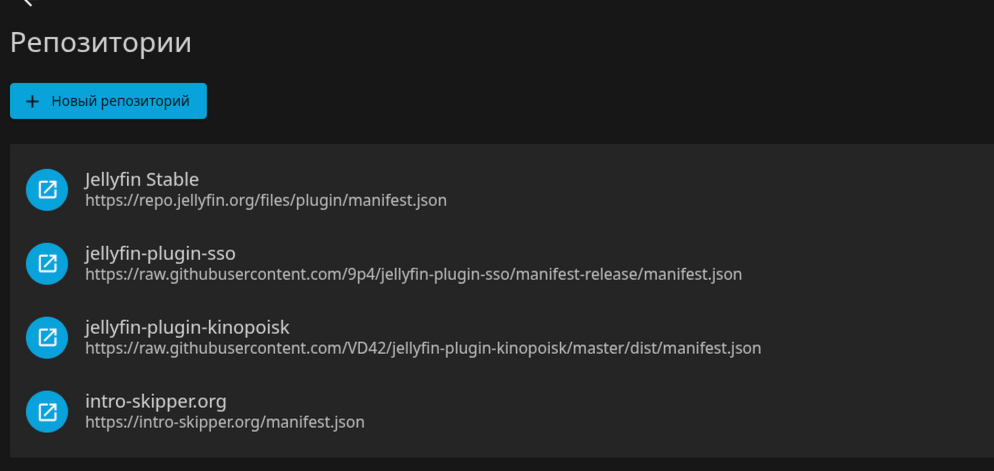This screenshot has width=994, height=471.
Task: Click the 9p4 jellyfin-plugin-sso manifest URL
Action: click(413, 274)
